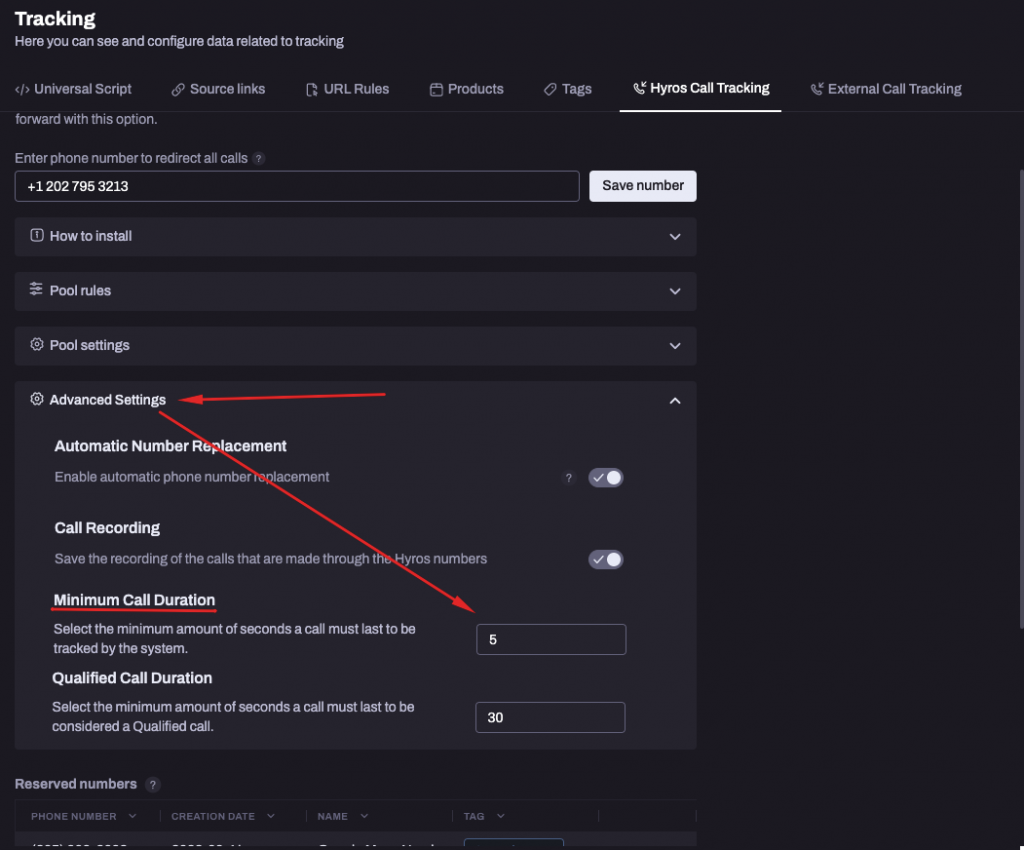Click the Source links chain icon

[x=179, y=89]
